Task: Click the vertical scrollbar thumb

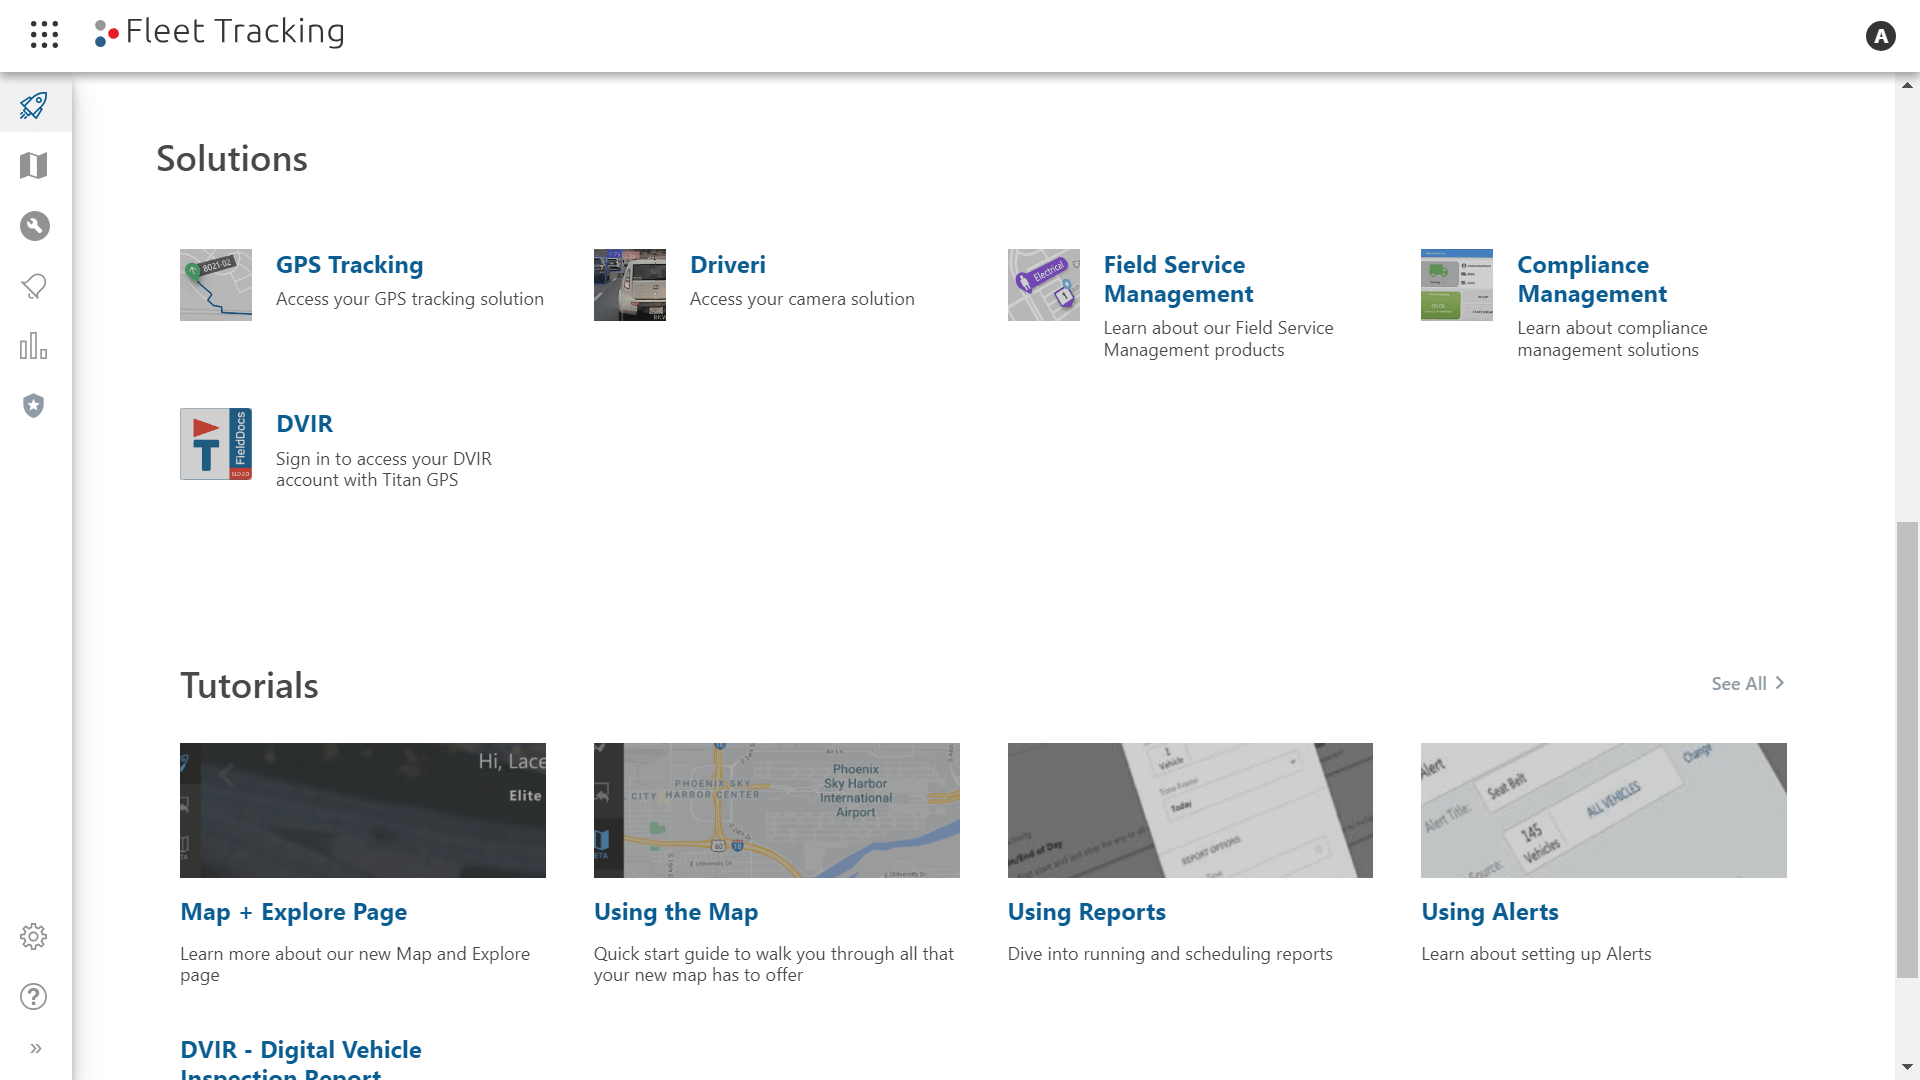Action: click(1907, 749)
